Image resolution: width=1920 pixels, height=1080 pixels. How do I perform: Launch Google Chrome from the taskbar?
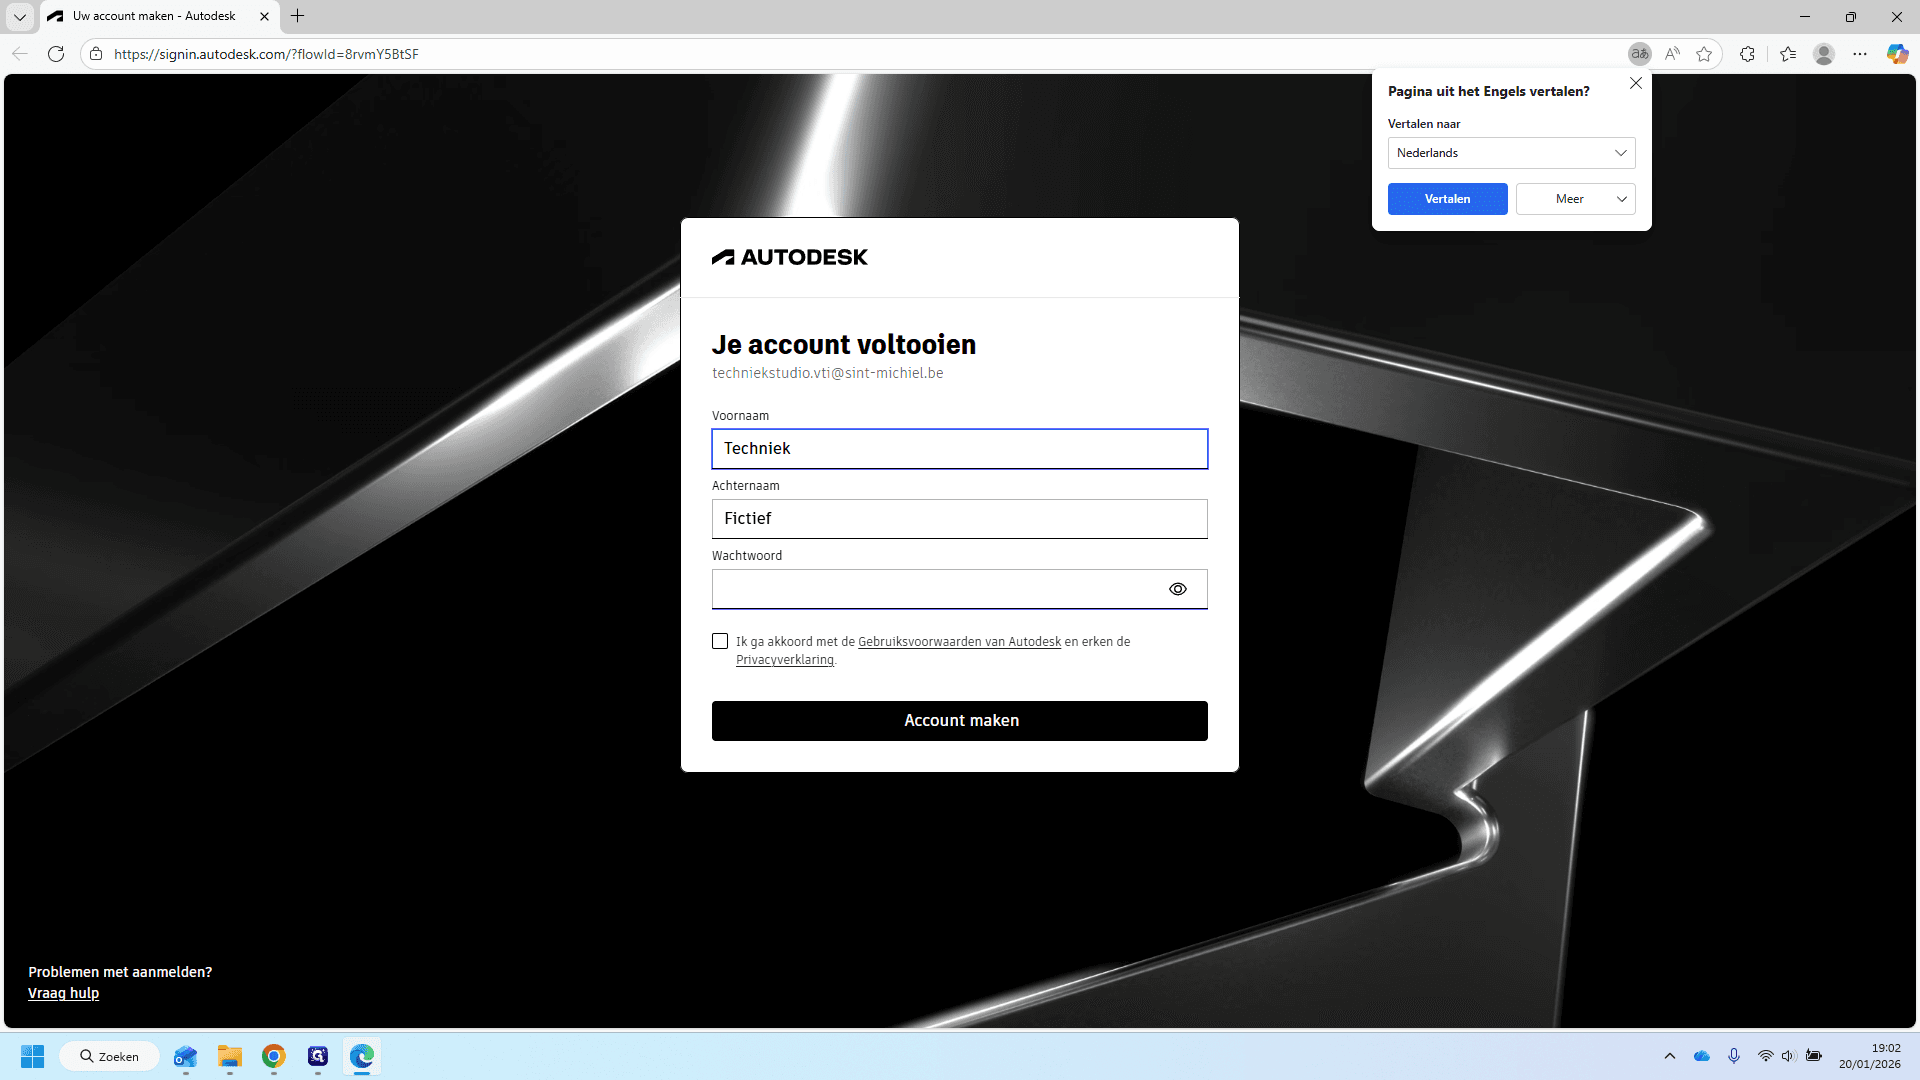(274, 1056)
